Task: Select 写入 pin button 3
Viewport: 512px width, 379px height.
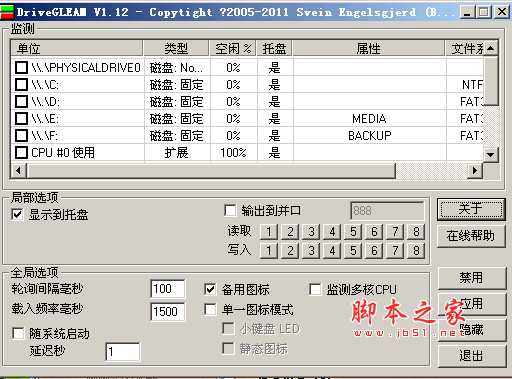Action: pos(311,250)
